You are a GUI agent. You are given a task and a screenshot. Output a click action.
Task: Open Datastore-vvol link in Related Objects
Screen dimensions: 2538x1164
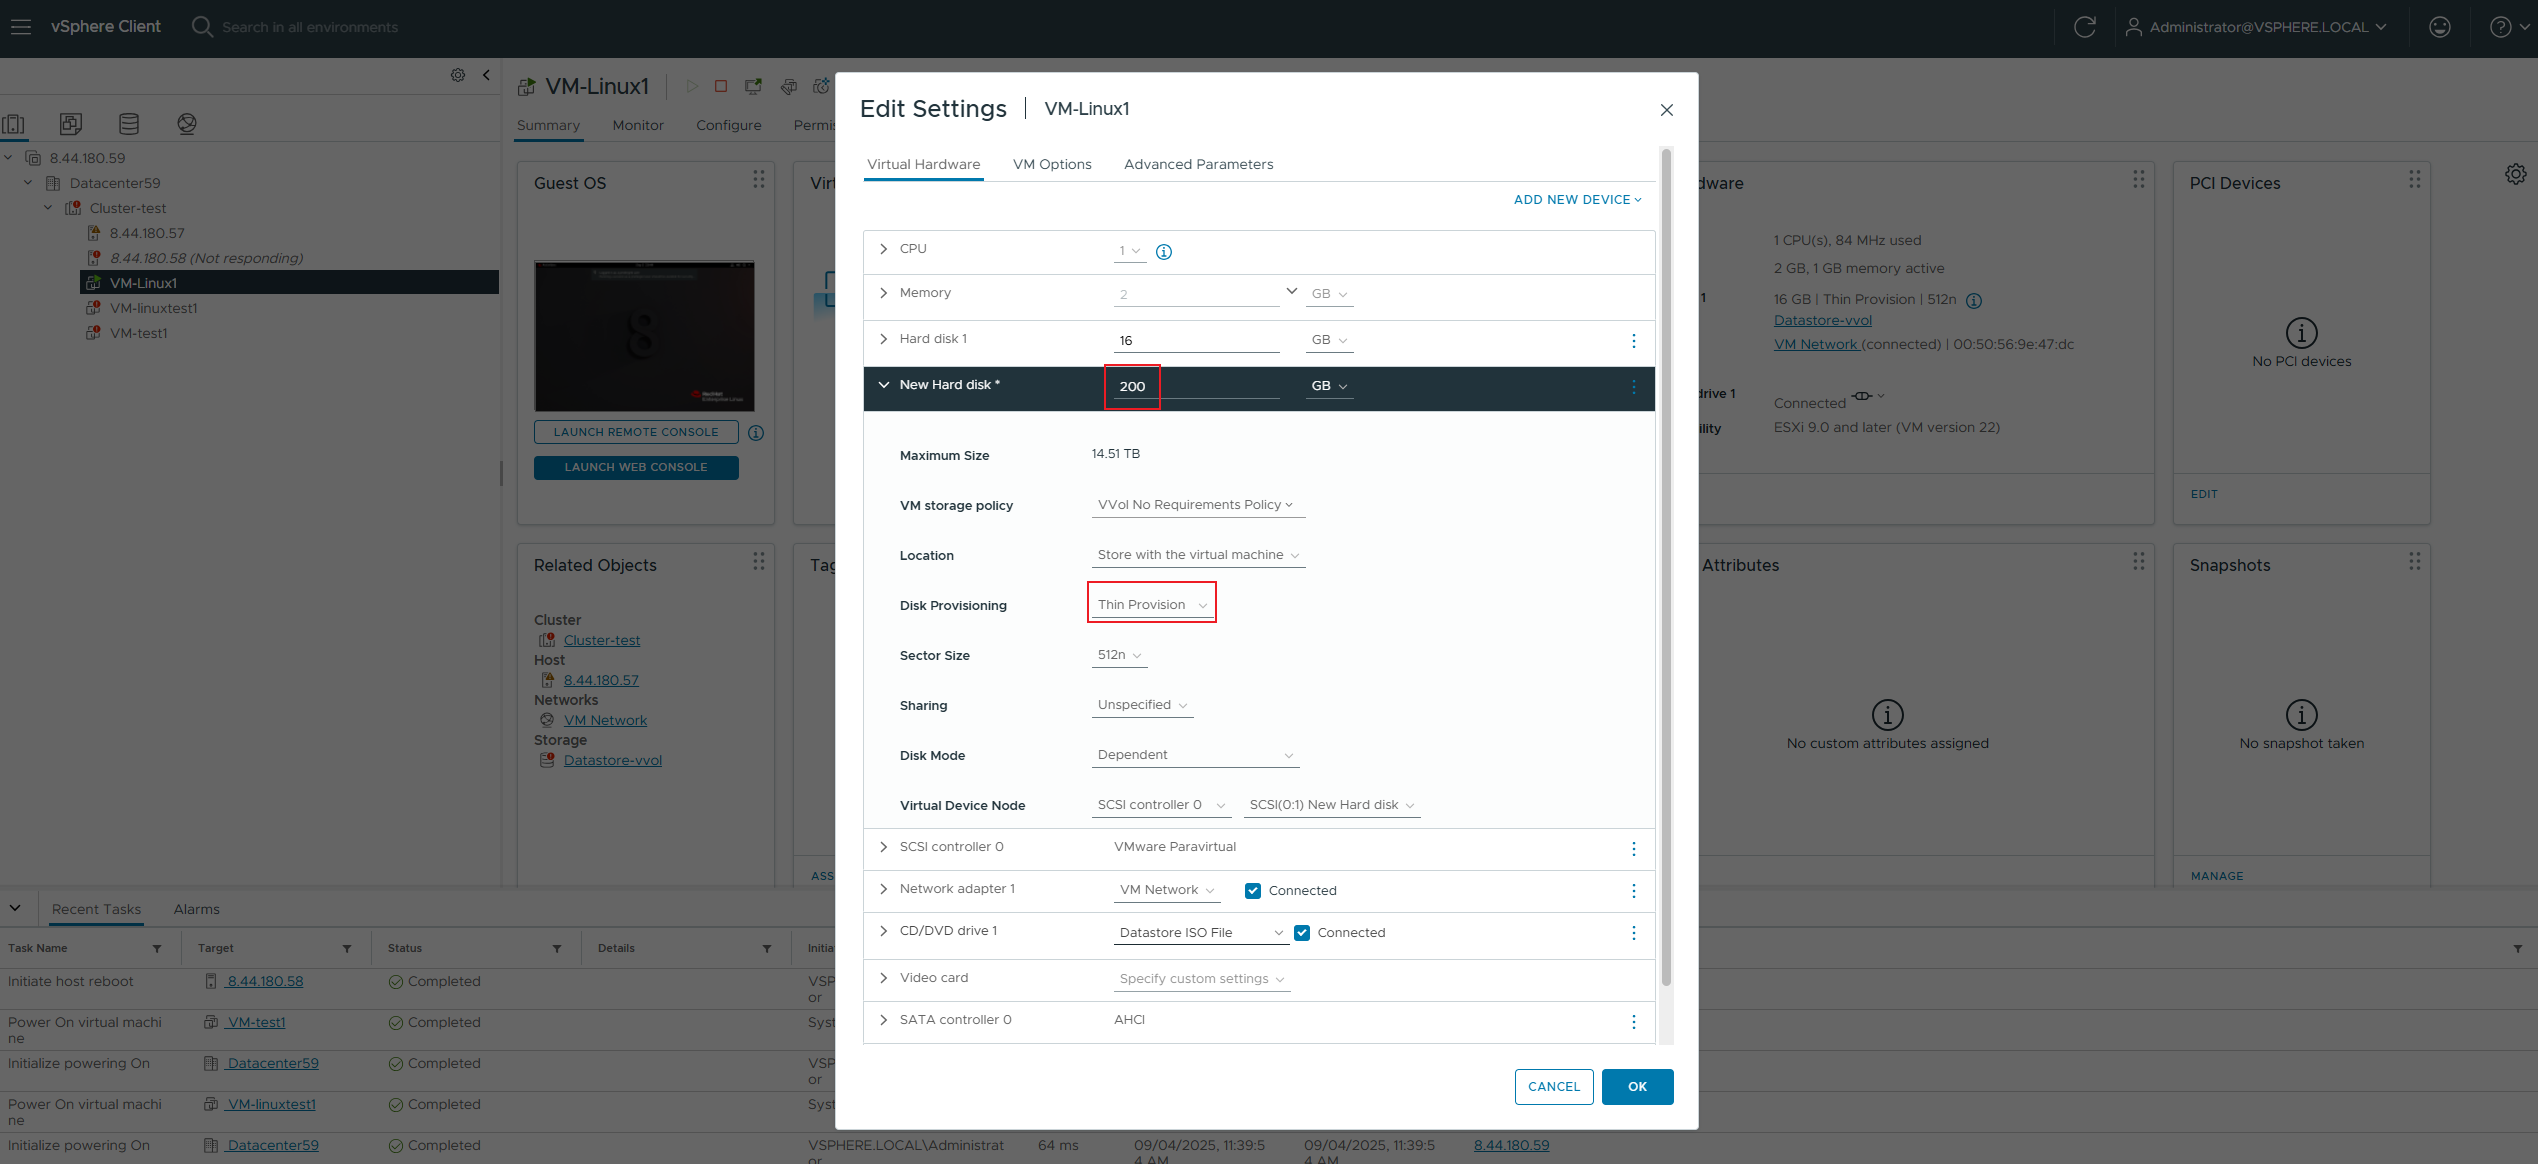[x=613, y=761]
